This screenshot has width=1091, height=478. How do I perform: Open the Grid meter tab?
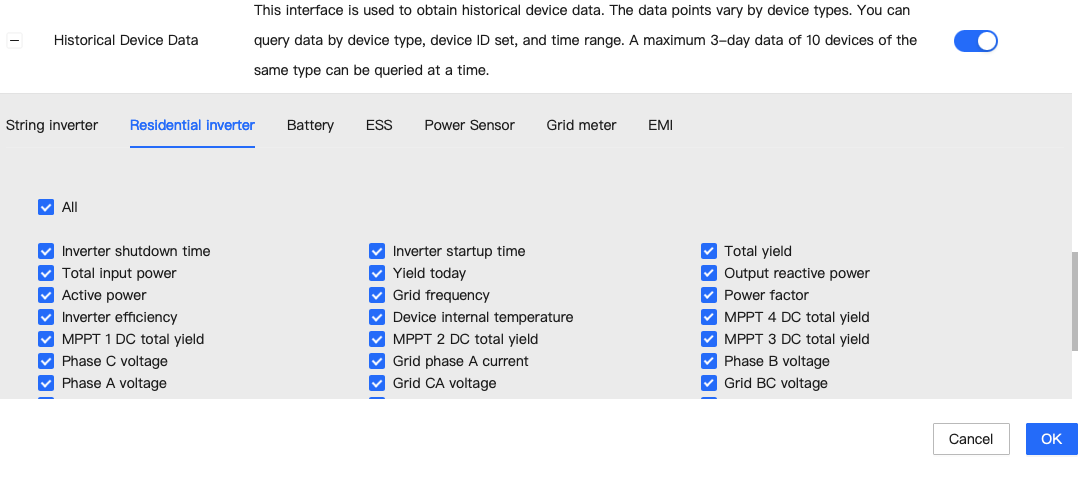point(581,126)
